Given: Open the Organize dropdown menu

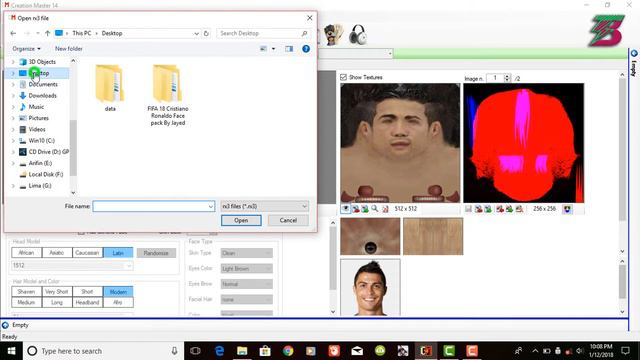Looking at the screenshot, I should coord(27,49).
